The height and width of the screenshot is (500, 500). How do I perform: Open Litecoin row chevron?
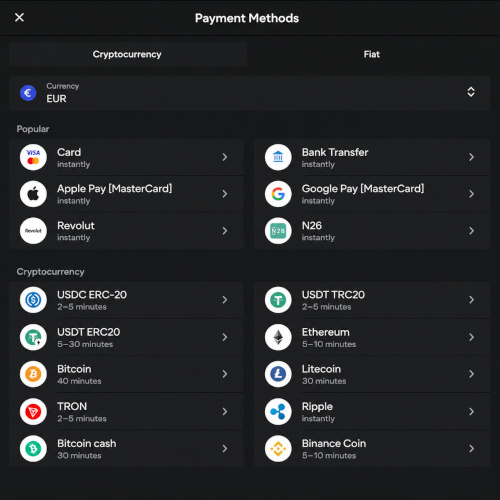tap(471, 374)
